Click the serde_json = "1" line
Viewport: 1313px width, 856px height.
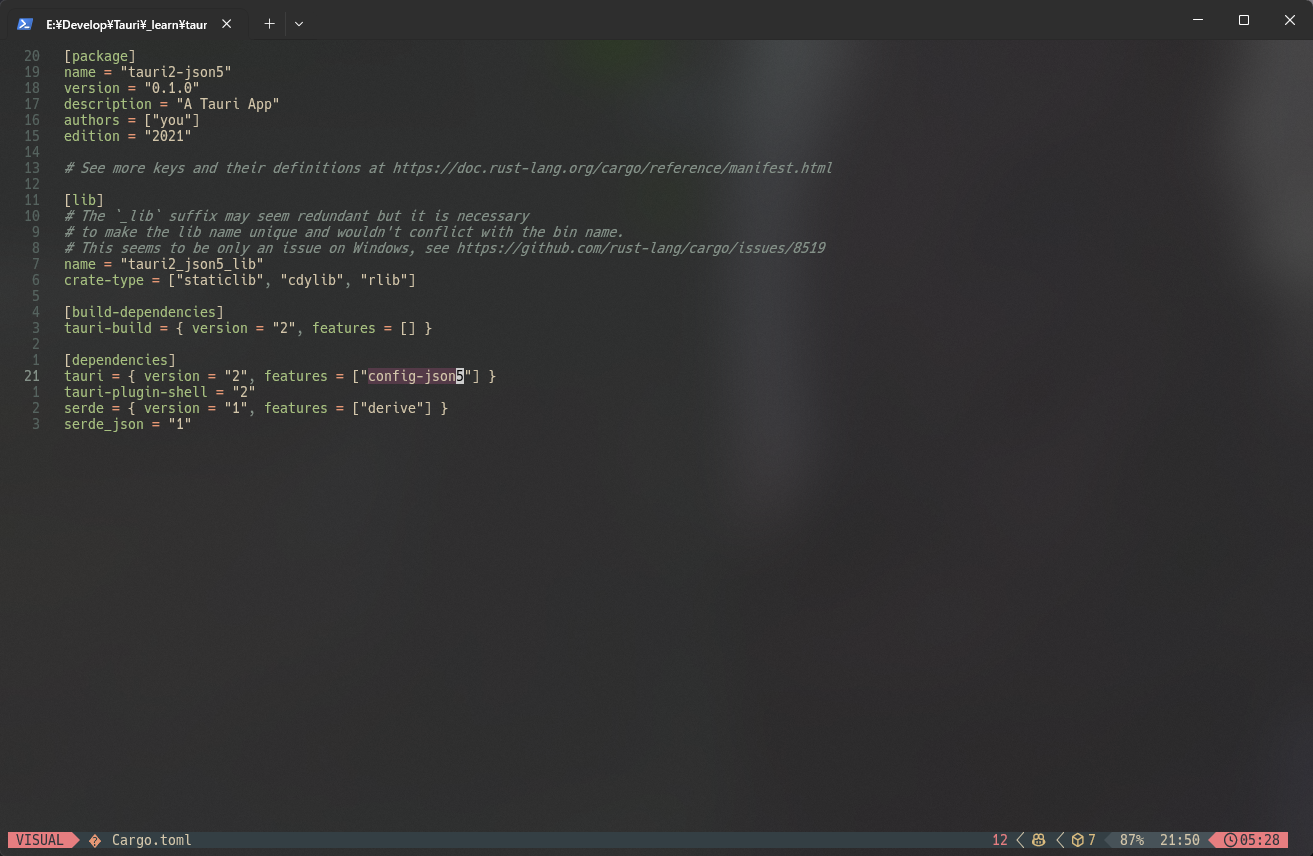(128, 424)
